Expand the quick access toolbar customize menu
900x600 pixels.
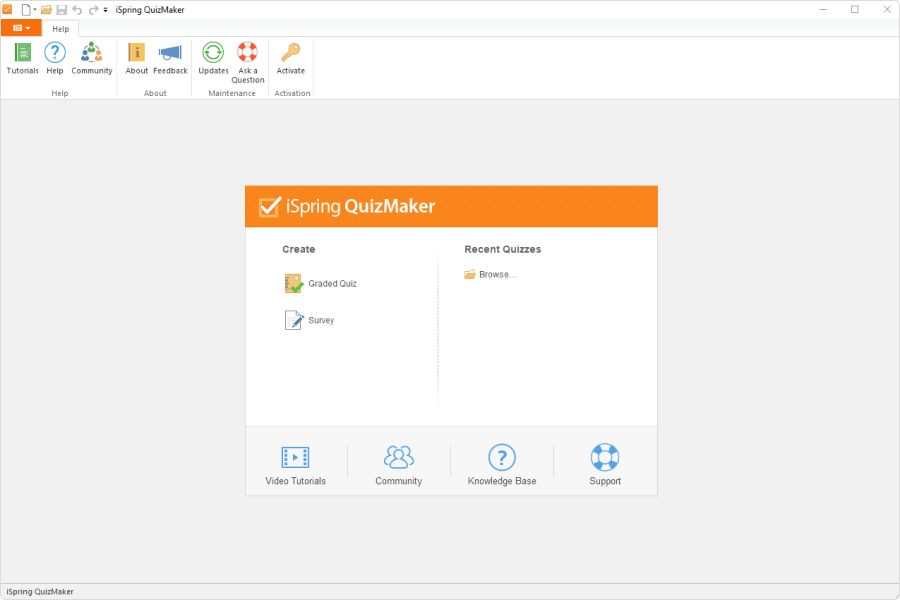click(x=105, y=9)
